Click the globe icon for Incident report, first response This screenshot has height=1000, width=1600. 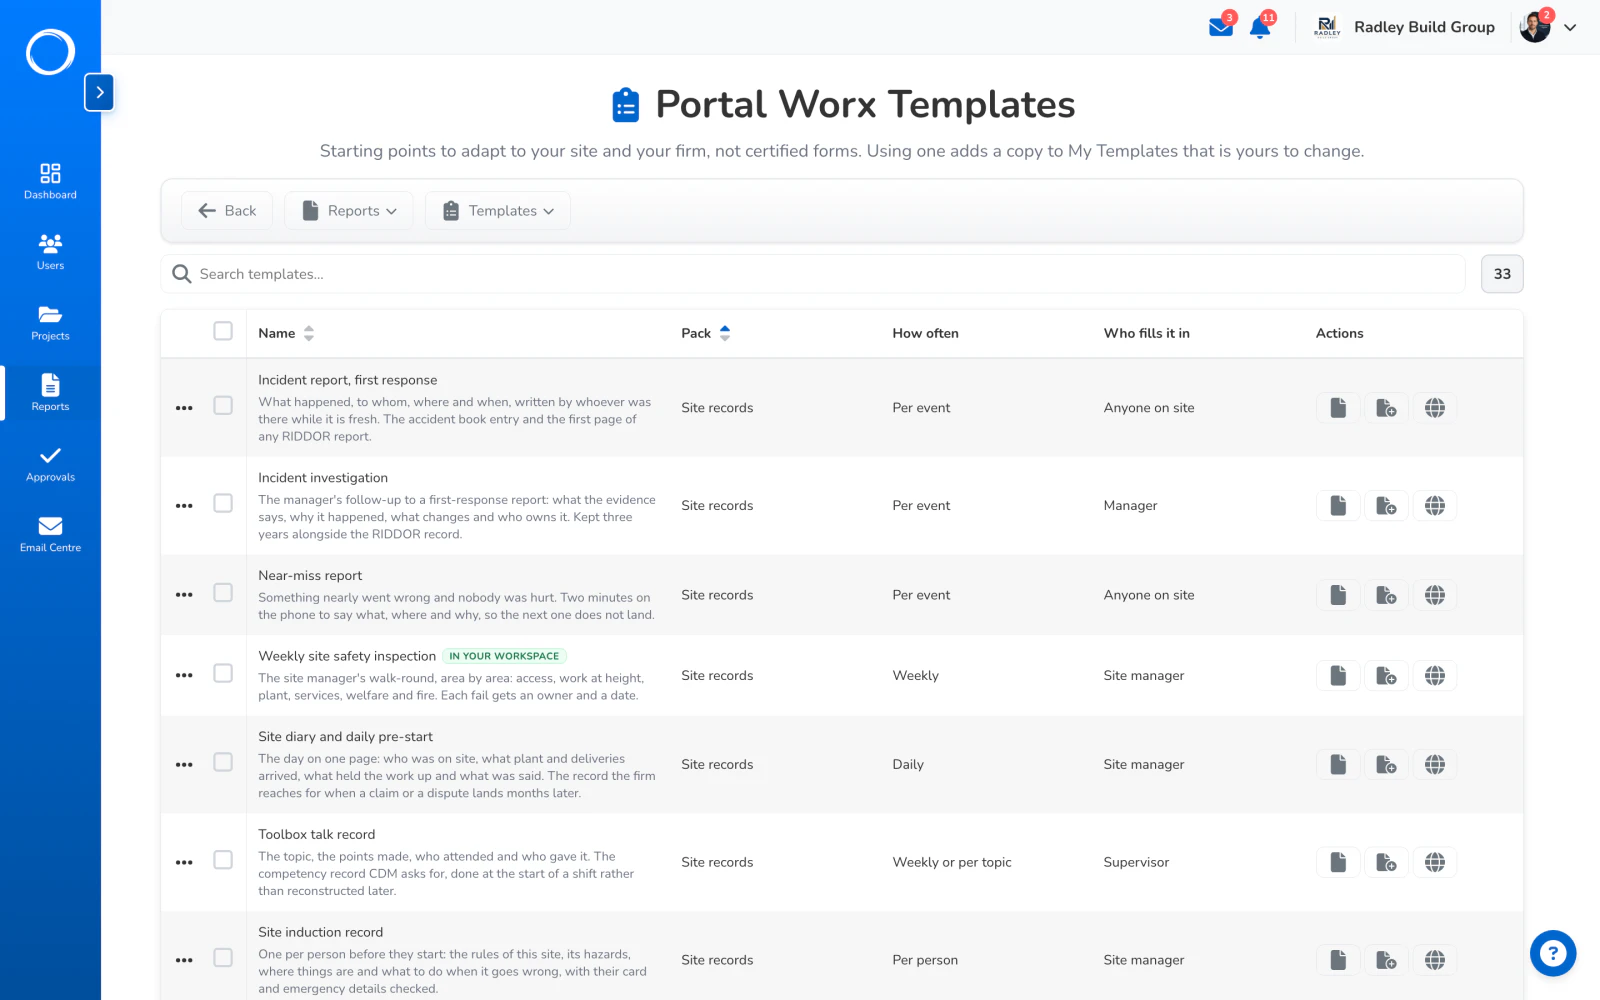(1435, 408)
